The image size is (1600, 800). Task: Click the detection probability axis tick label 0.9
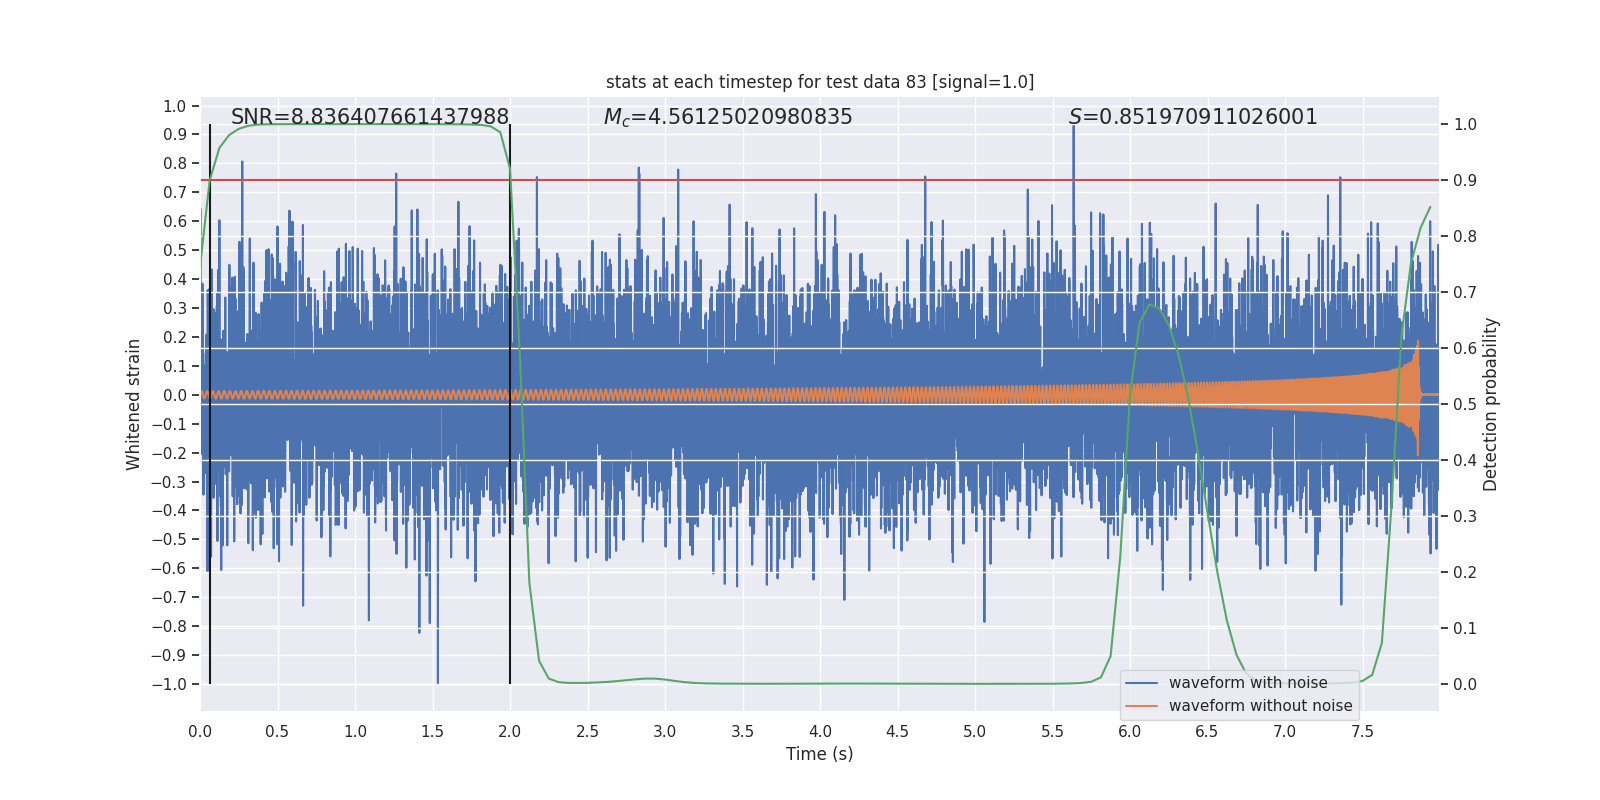click(1465, 180)
